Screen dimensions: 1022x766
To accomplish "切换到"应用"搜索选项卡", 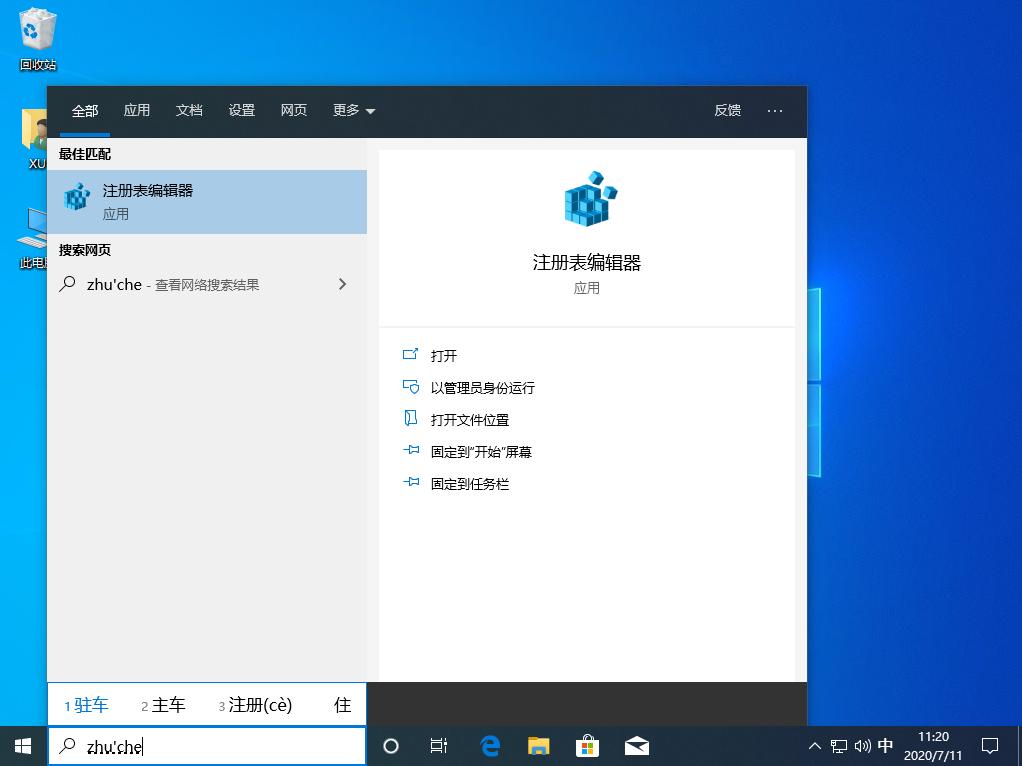I will pyautogui.click(x=137, y=111).
